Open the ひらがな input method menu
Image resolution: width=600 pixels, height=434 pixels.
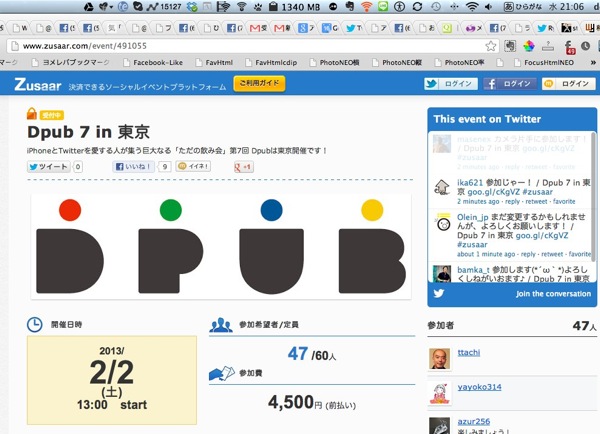[x=523, y=7]
